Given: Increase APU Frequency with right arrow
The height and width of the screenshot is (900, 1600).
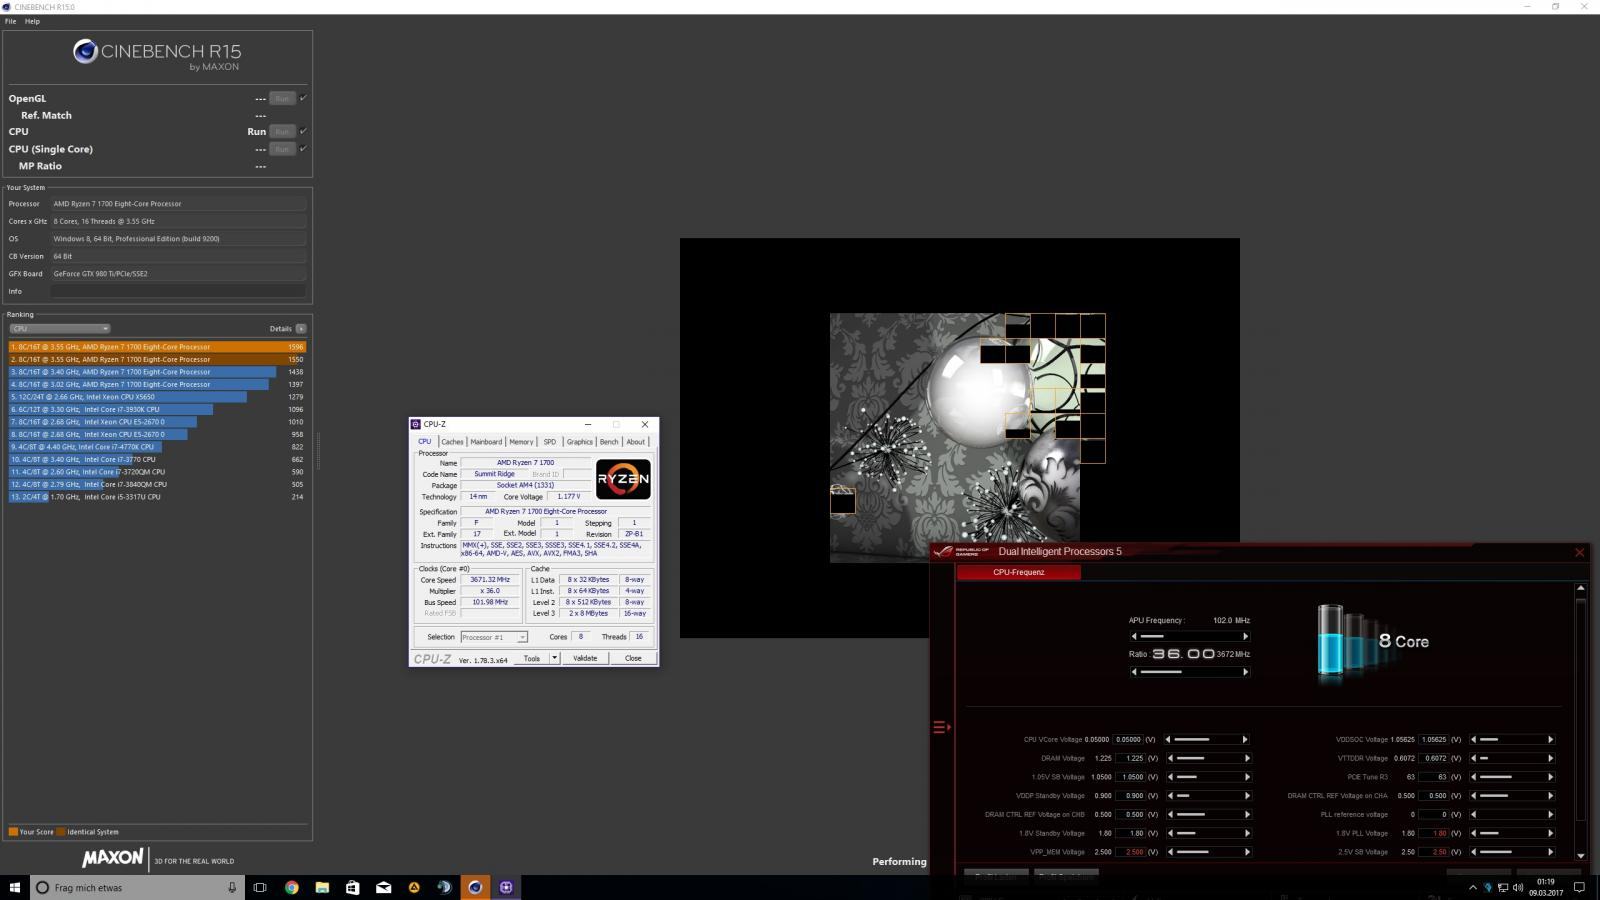Looking at the screenshot, I should tap(1245, 636).
